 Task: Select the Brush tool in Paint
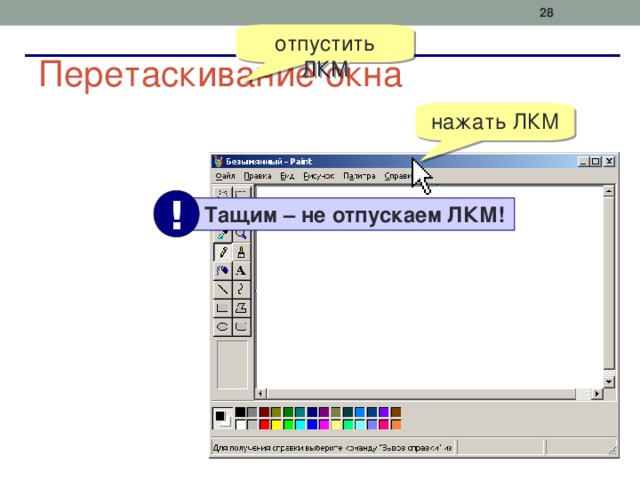(x=241, y=252)
